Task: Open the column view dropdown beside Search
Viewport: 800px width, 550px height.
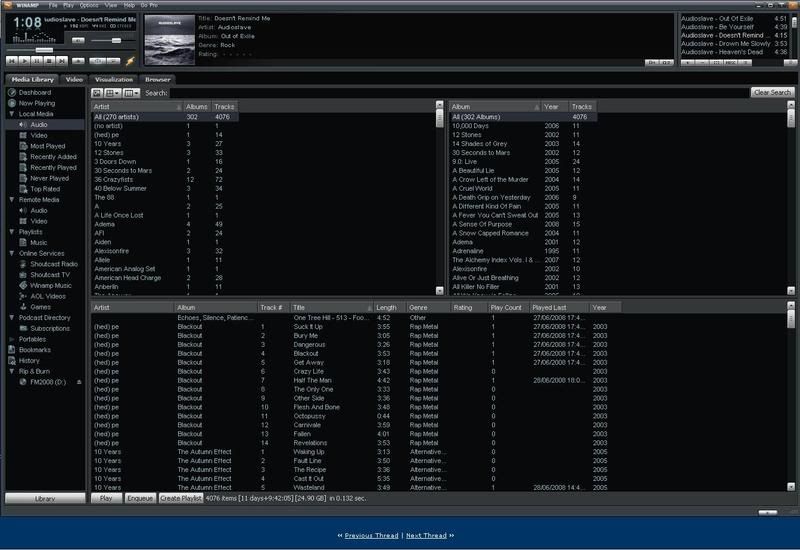Action: pyautogui.click(x=132, y=93)
